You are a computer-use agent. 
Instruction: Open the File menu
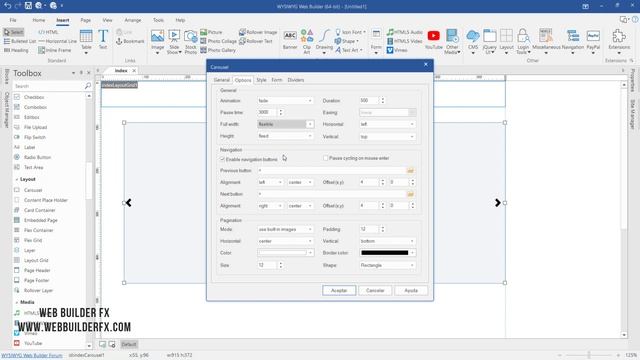coord(13,20)
